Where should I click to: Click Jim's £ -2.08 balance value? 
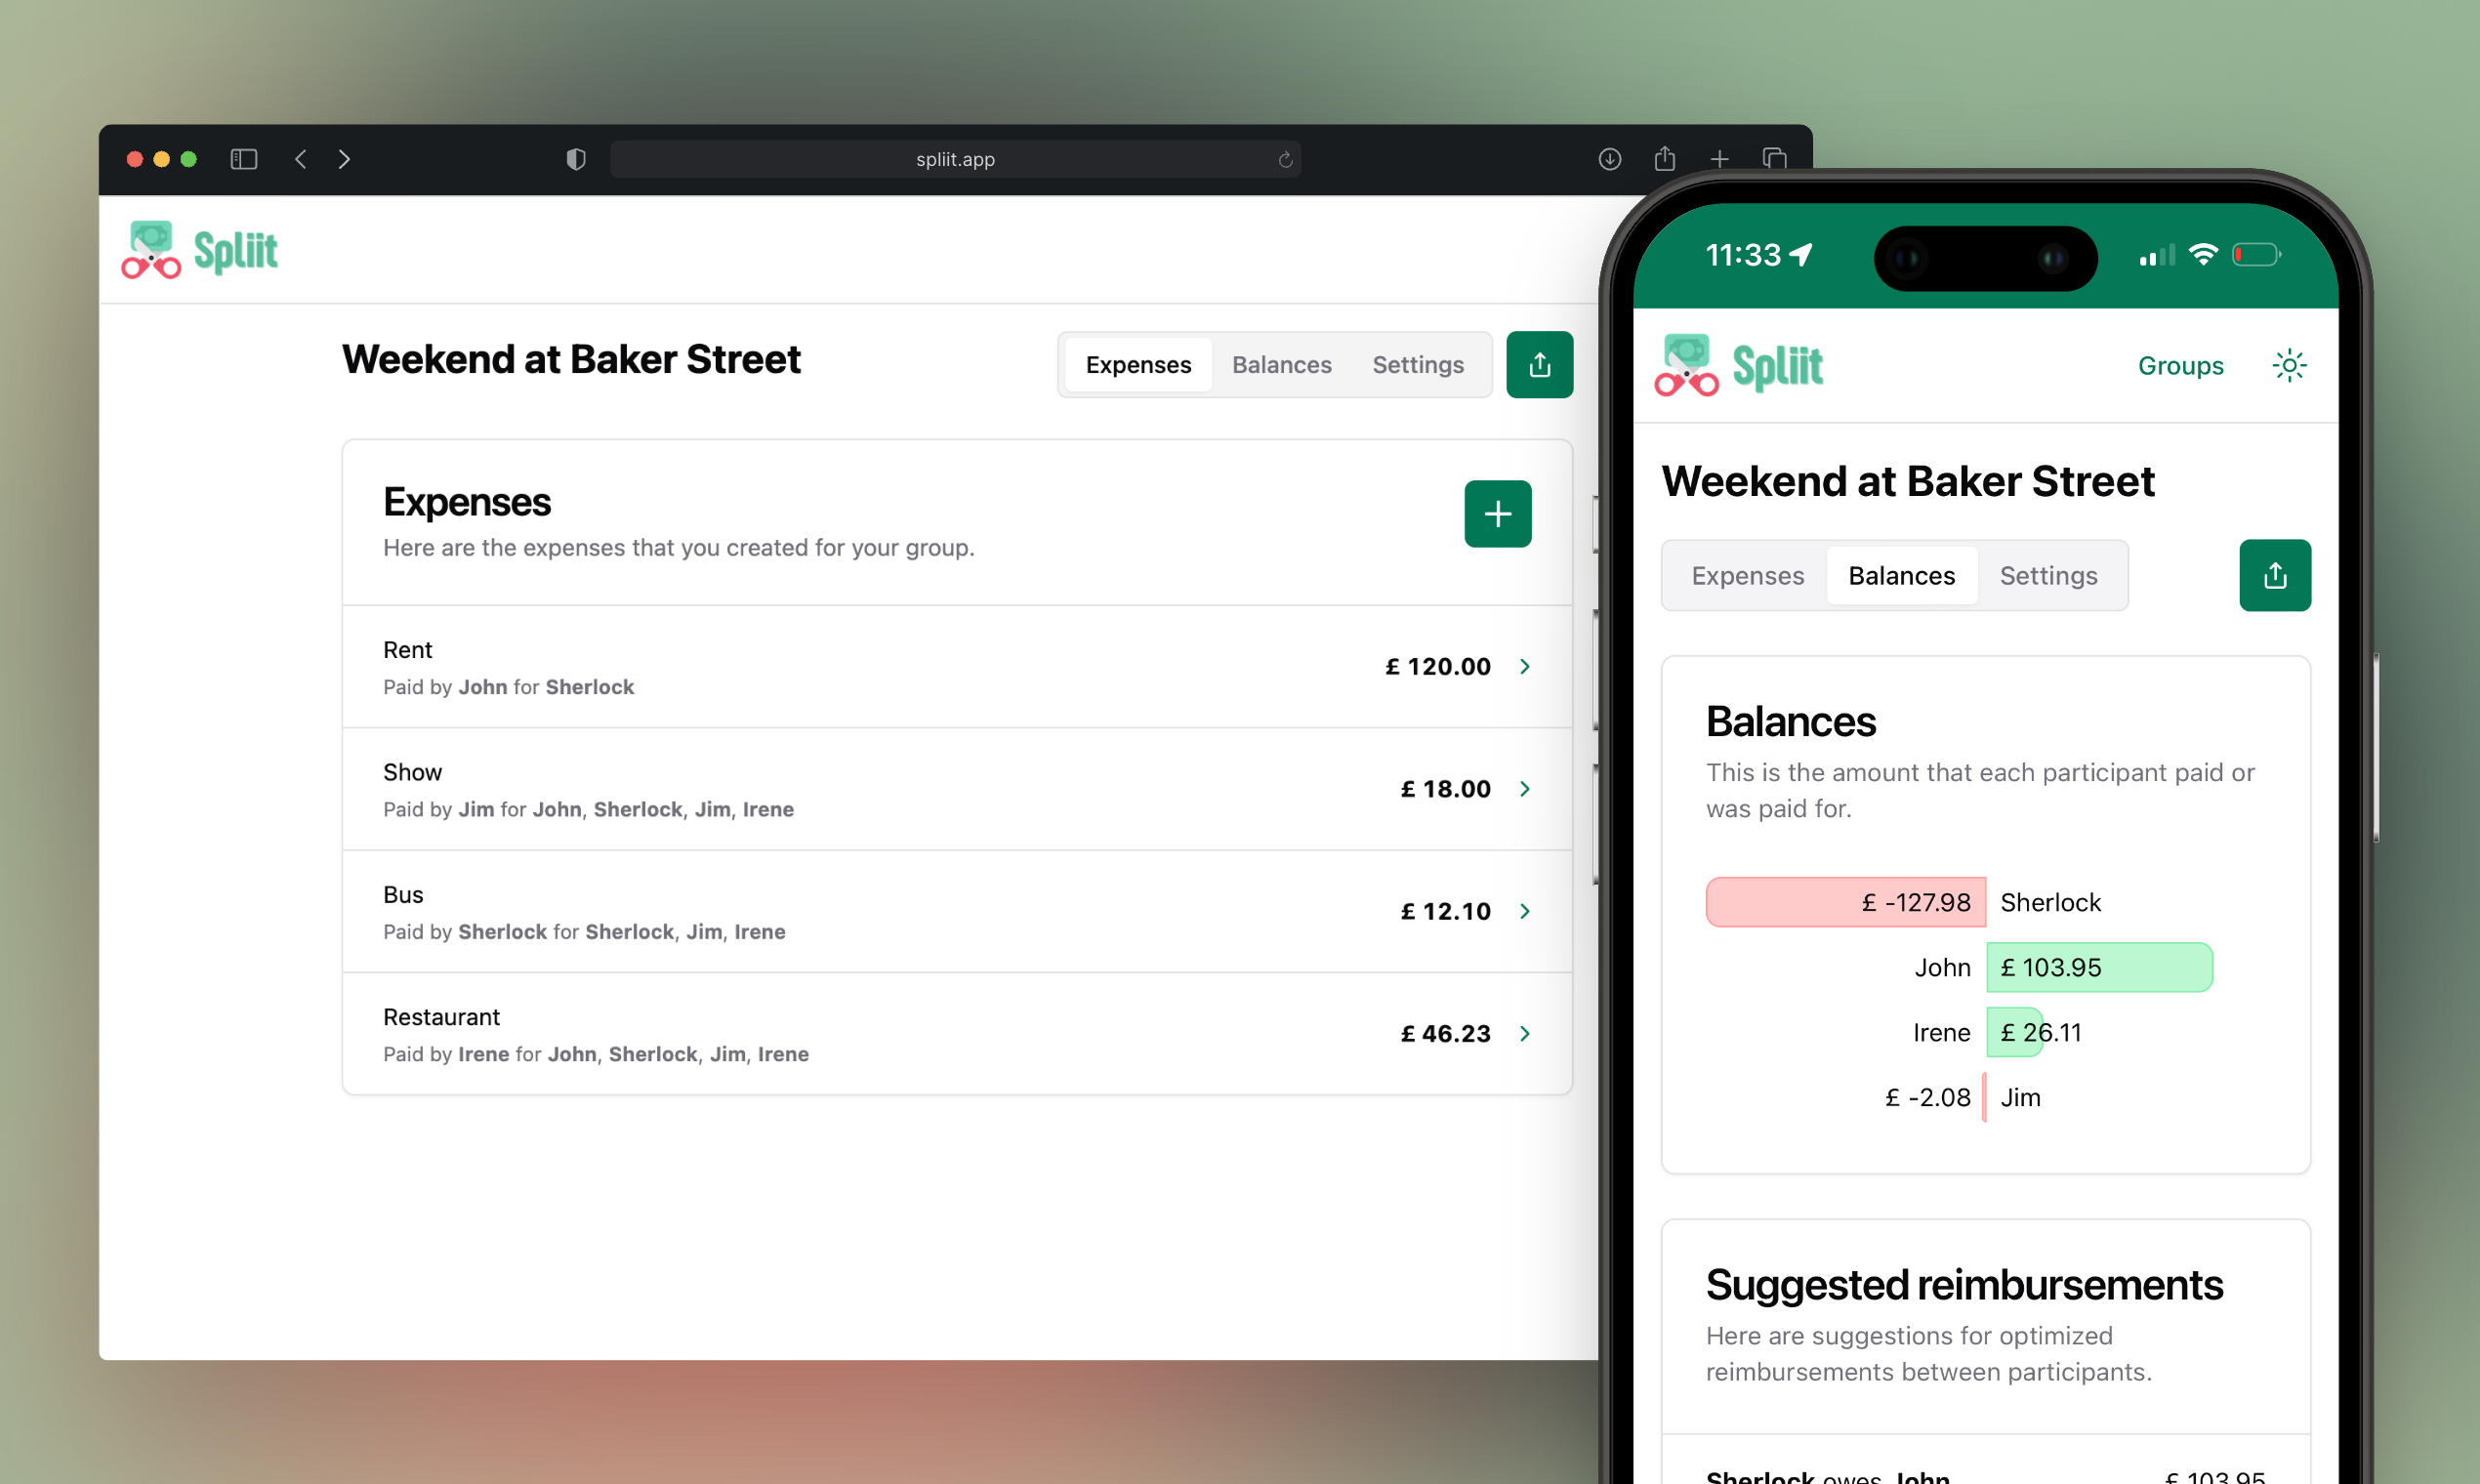pyautogui.click(x=1927, y=1097)
